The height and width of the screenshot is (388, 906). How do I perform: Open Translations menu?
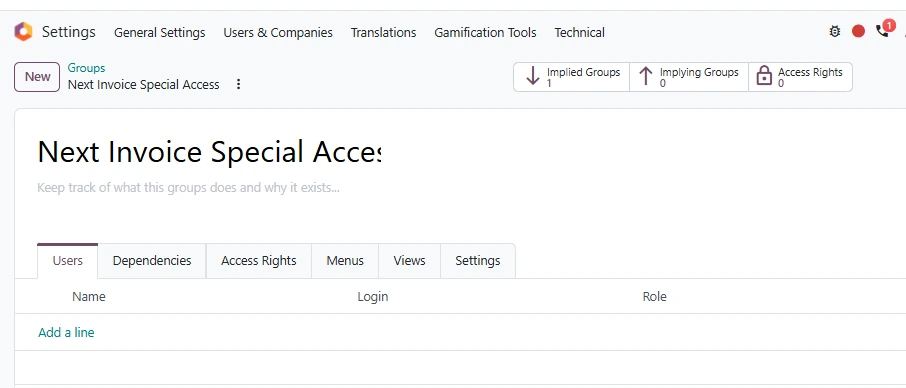(x=383, y=32)
